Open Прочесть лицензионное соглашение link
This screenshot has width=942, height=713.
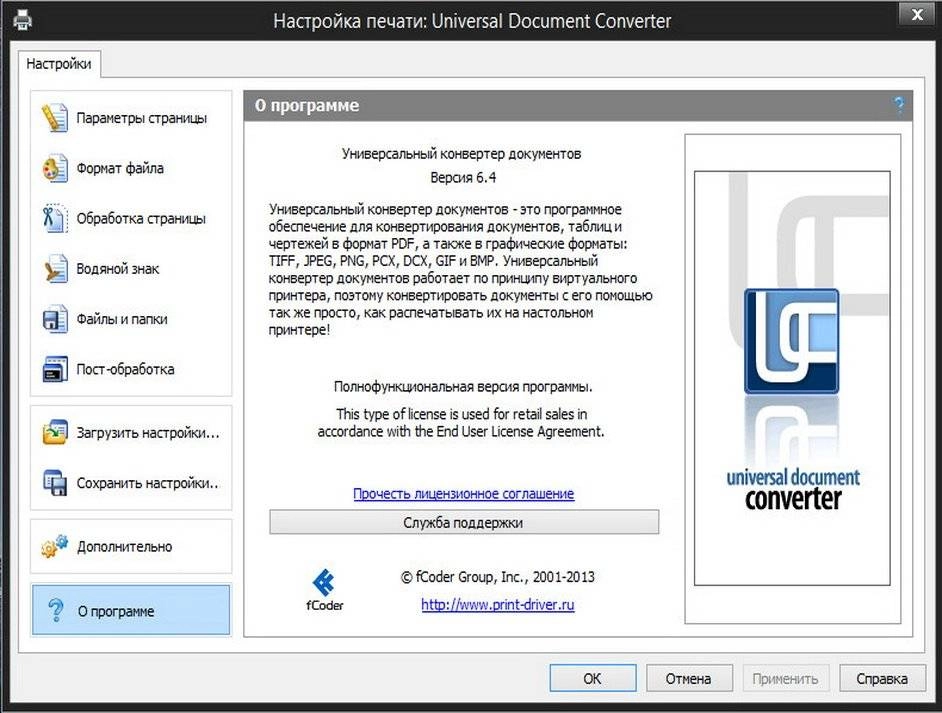pos(463,494)
